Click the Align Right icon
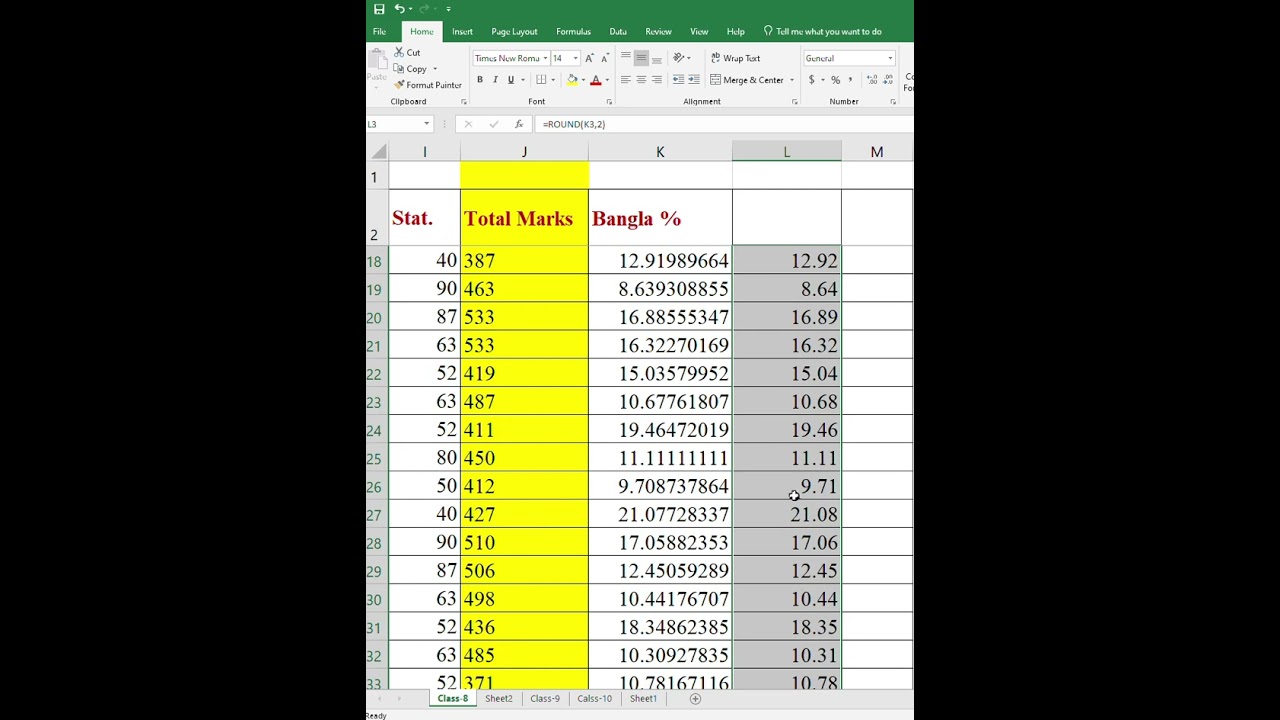 [657, 80]
